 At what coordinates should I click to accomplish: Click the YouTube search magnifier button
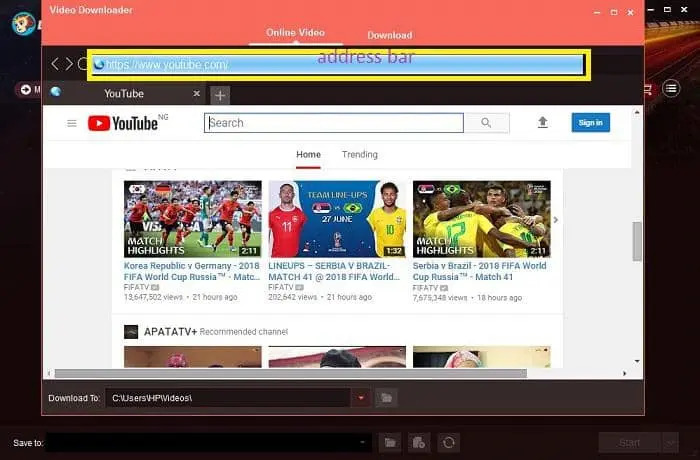coord(486,123)
